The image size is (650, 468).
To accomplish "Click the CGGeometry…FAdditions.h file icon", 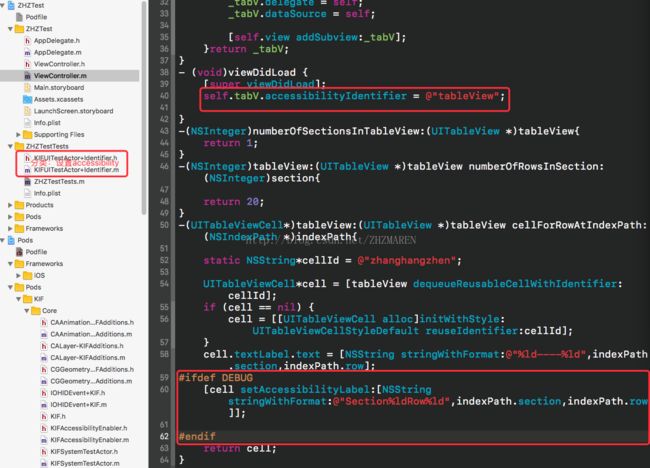I will point(44,369).
